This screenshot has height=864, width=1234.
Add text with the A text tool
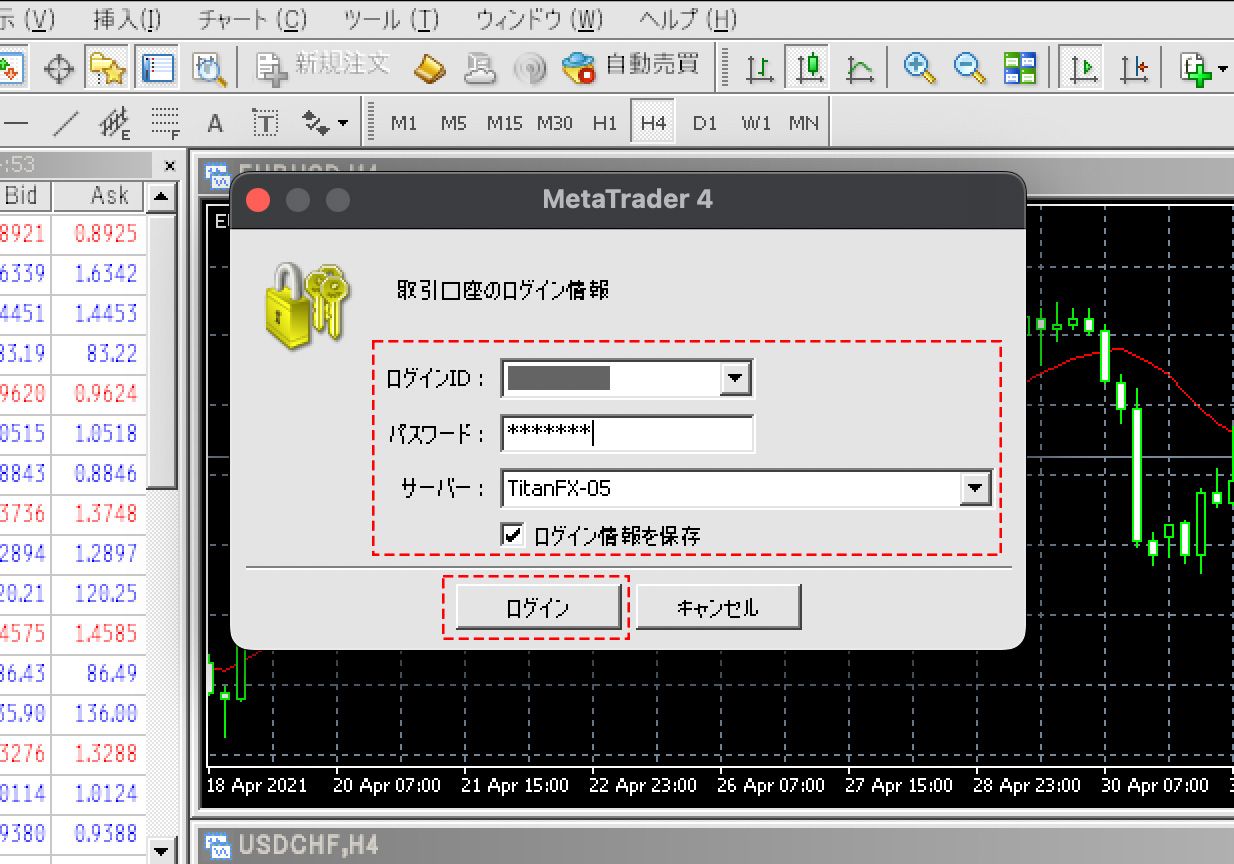[214, 122]
